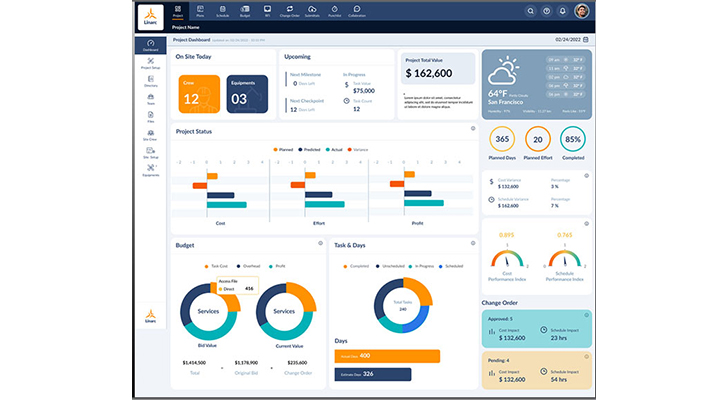The width and height of the screenshot is (728, 400).
Task: Click the small Linarc logo at the sidebar bottom
Action: [x=150, y=316]
